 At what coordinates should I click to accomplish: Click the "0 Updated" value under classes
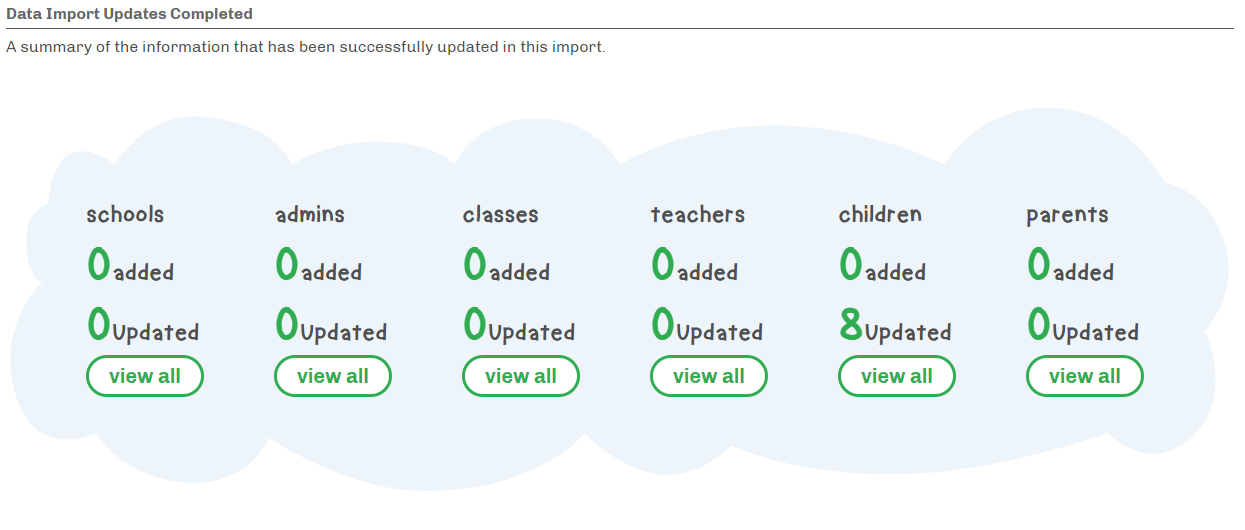pos(519,327)
